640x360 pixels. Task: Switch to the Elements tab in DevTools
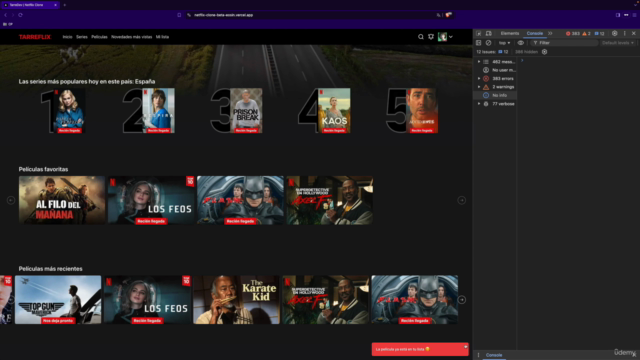pyautogui.click(x=510, y=33)
